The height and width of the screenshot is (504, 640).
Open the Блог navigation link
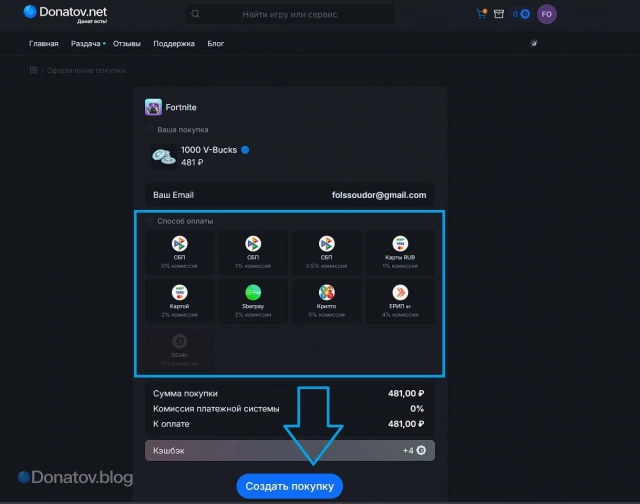coord(216,44)
